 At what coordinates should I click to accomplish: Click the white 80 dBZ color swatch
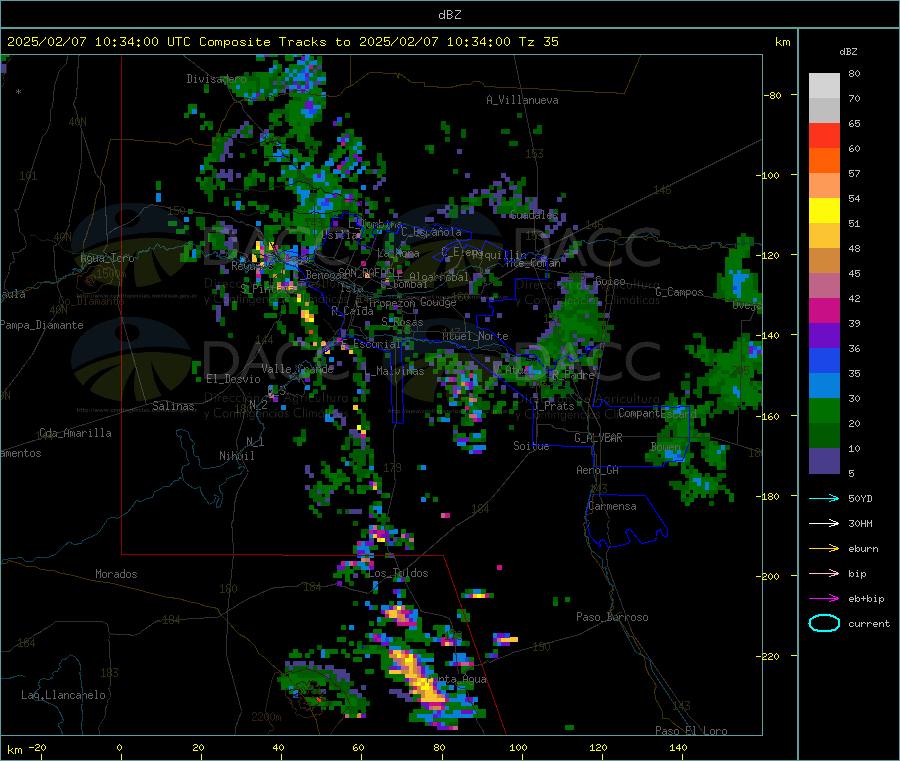tap(824, 86)
